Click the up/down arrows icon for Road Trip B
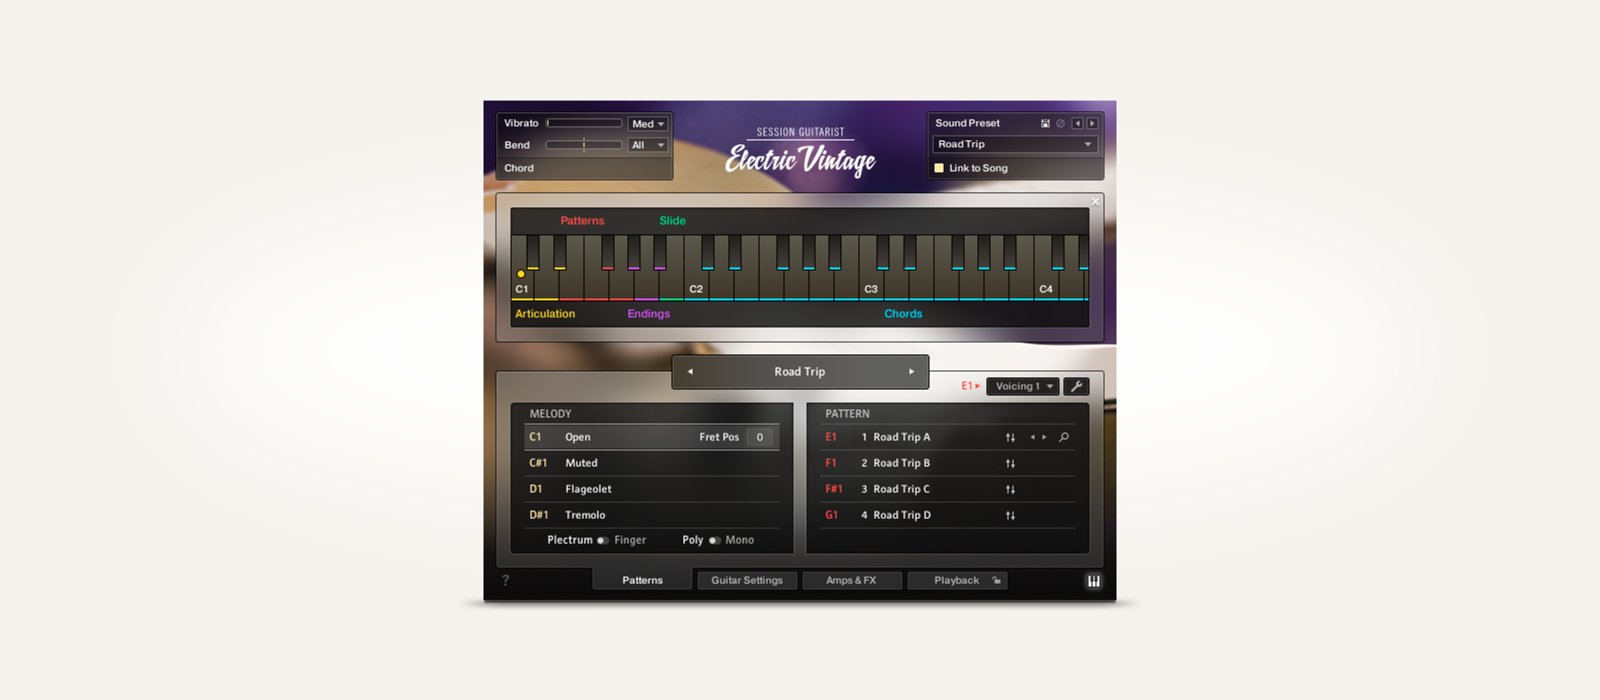Screen dimensions: 1600x700 (1010, 464)
